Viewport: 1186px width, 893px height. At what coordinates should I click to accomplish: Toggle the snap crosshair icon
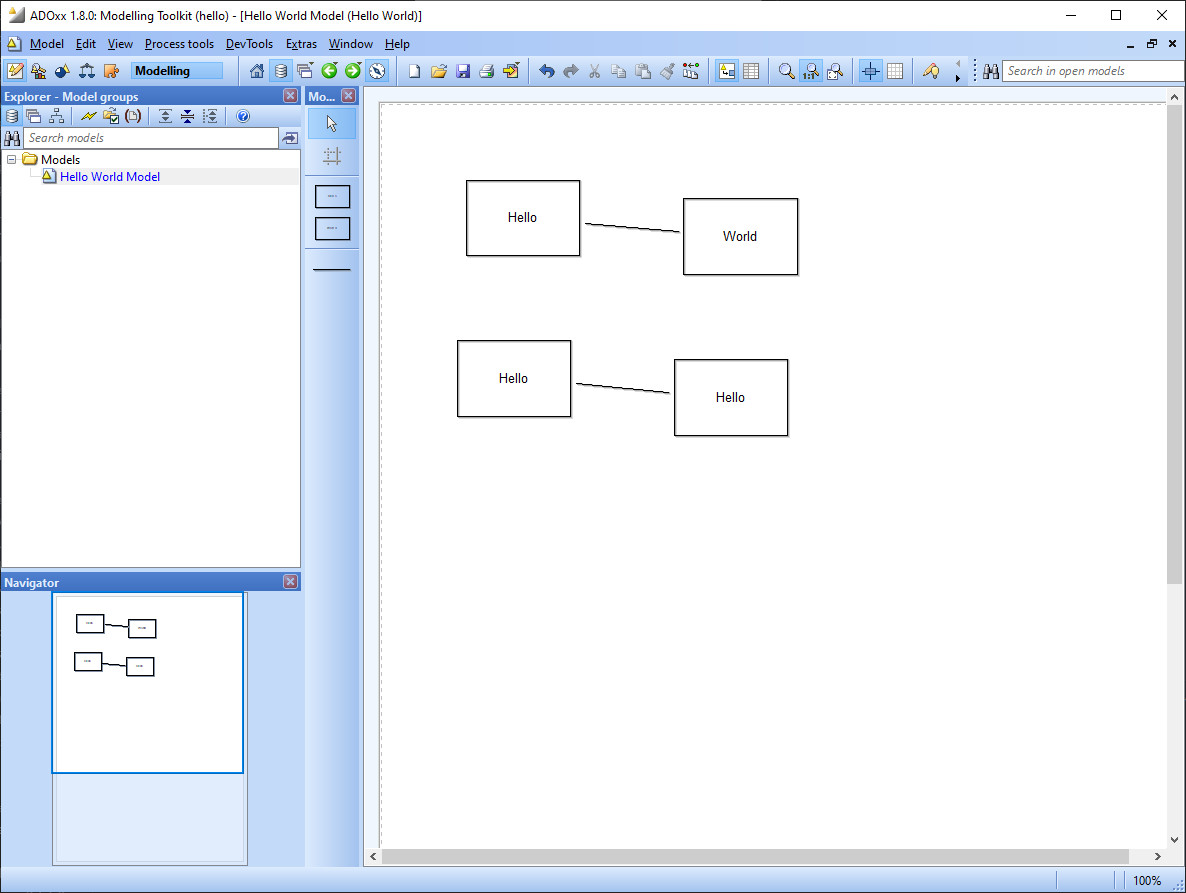point(871,71)
